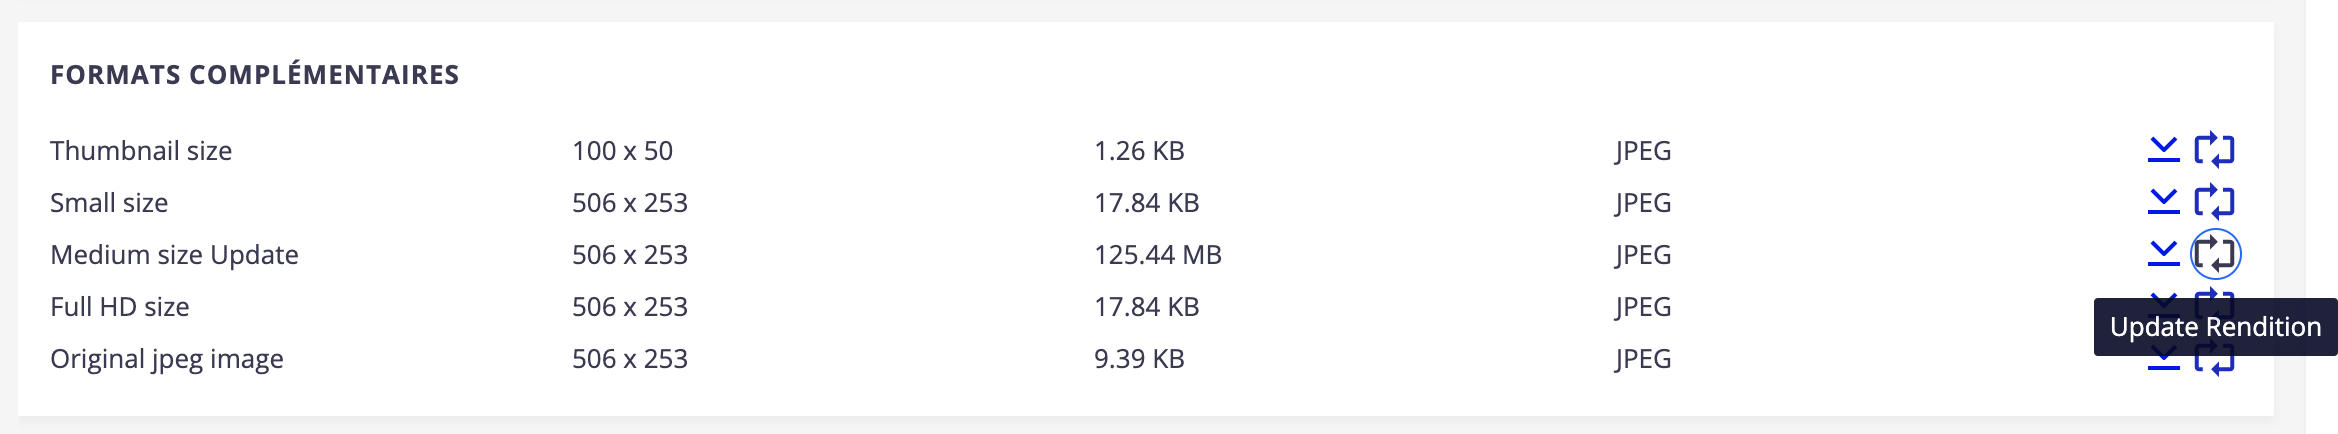
Task: Select the Full HD size row label
Action: coord(120,307)
